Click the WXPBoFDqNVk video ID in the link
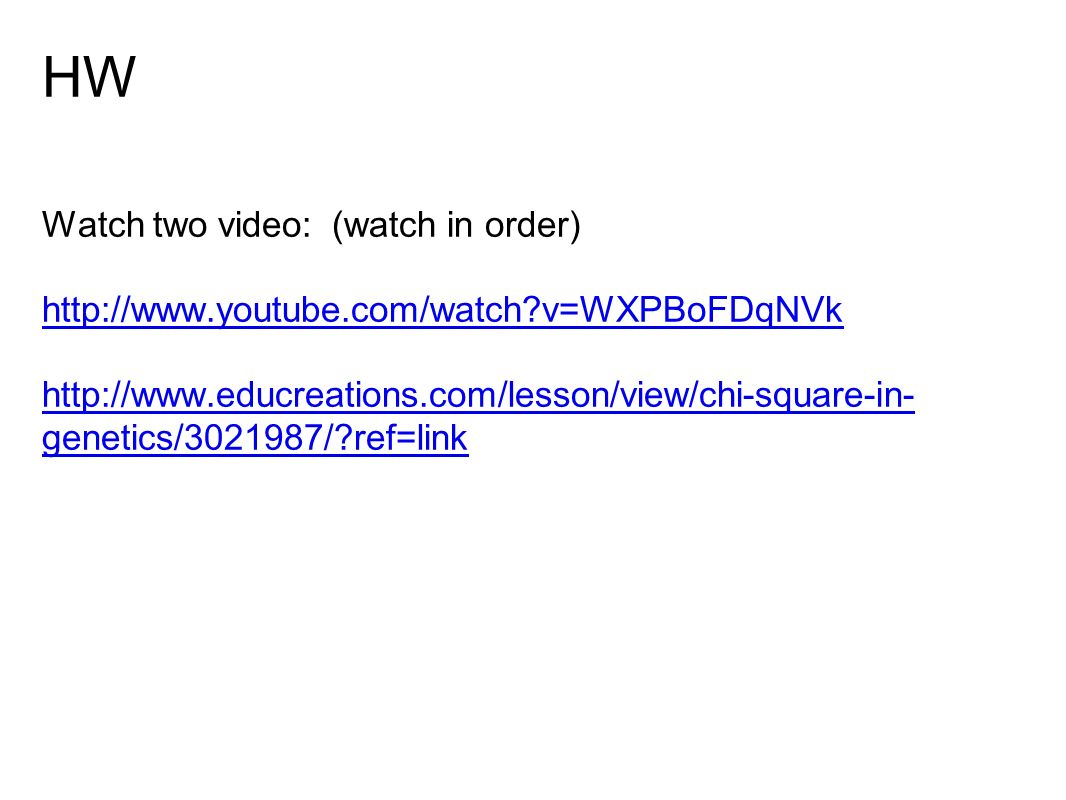Image resolution: width=1066 pixels, height=800 pixels. coord(711,310)
